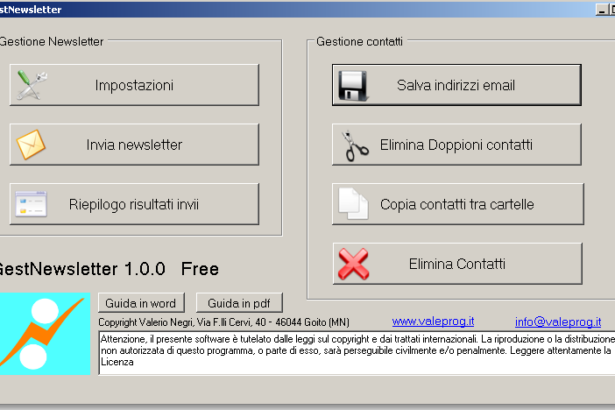Click the screwdriver and wrench Impostazioni icon
This screenshot has height=410, width=615.
pos(32,85)
